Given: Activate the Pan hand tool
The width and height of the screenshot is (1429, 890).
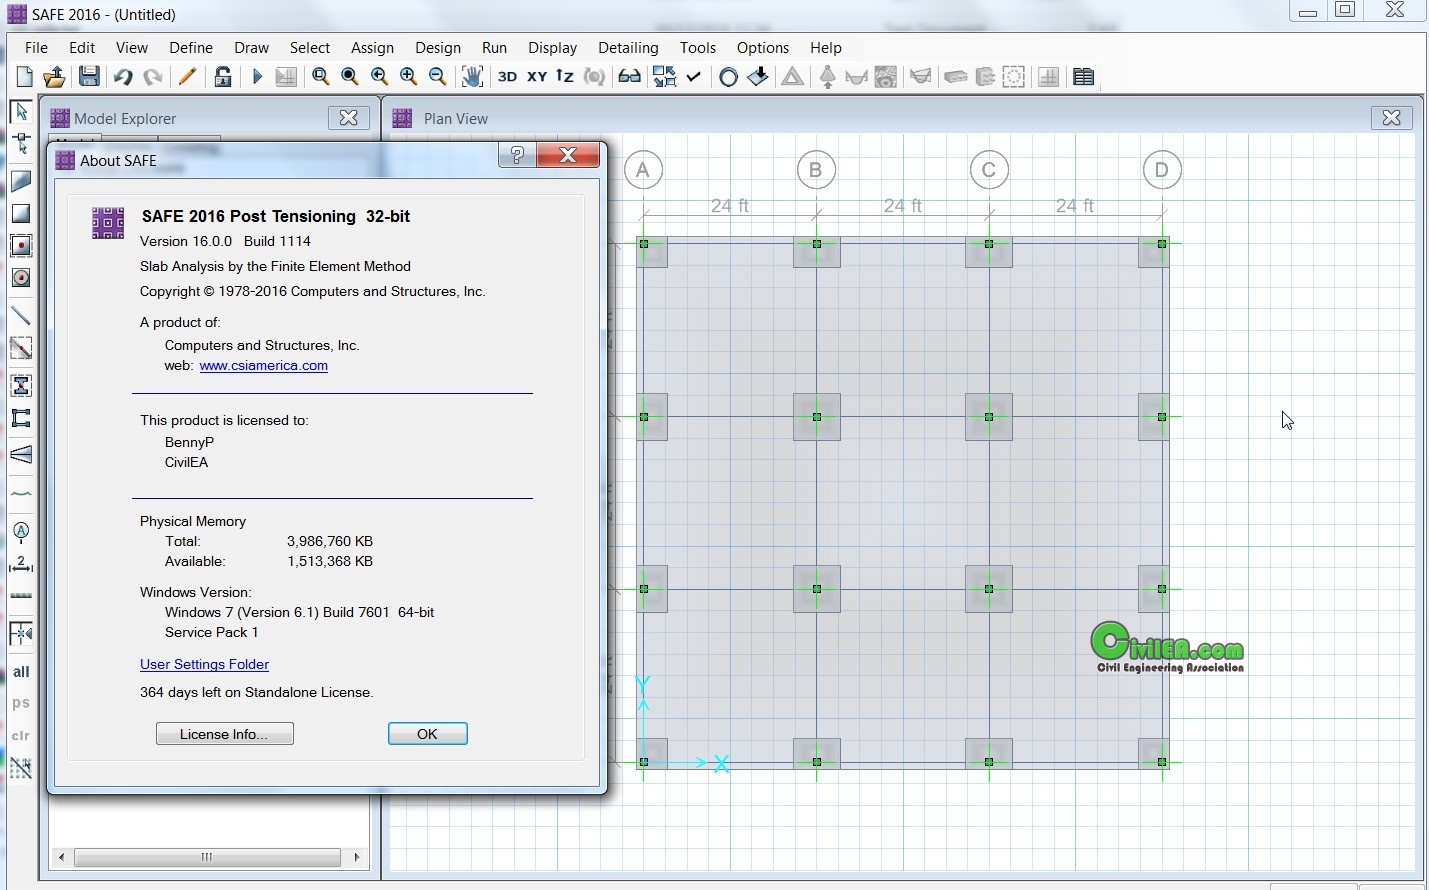Looking at the screenshot, I should tap(472, 77).
